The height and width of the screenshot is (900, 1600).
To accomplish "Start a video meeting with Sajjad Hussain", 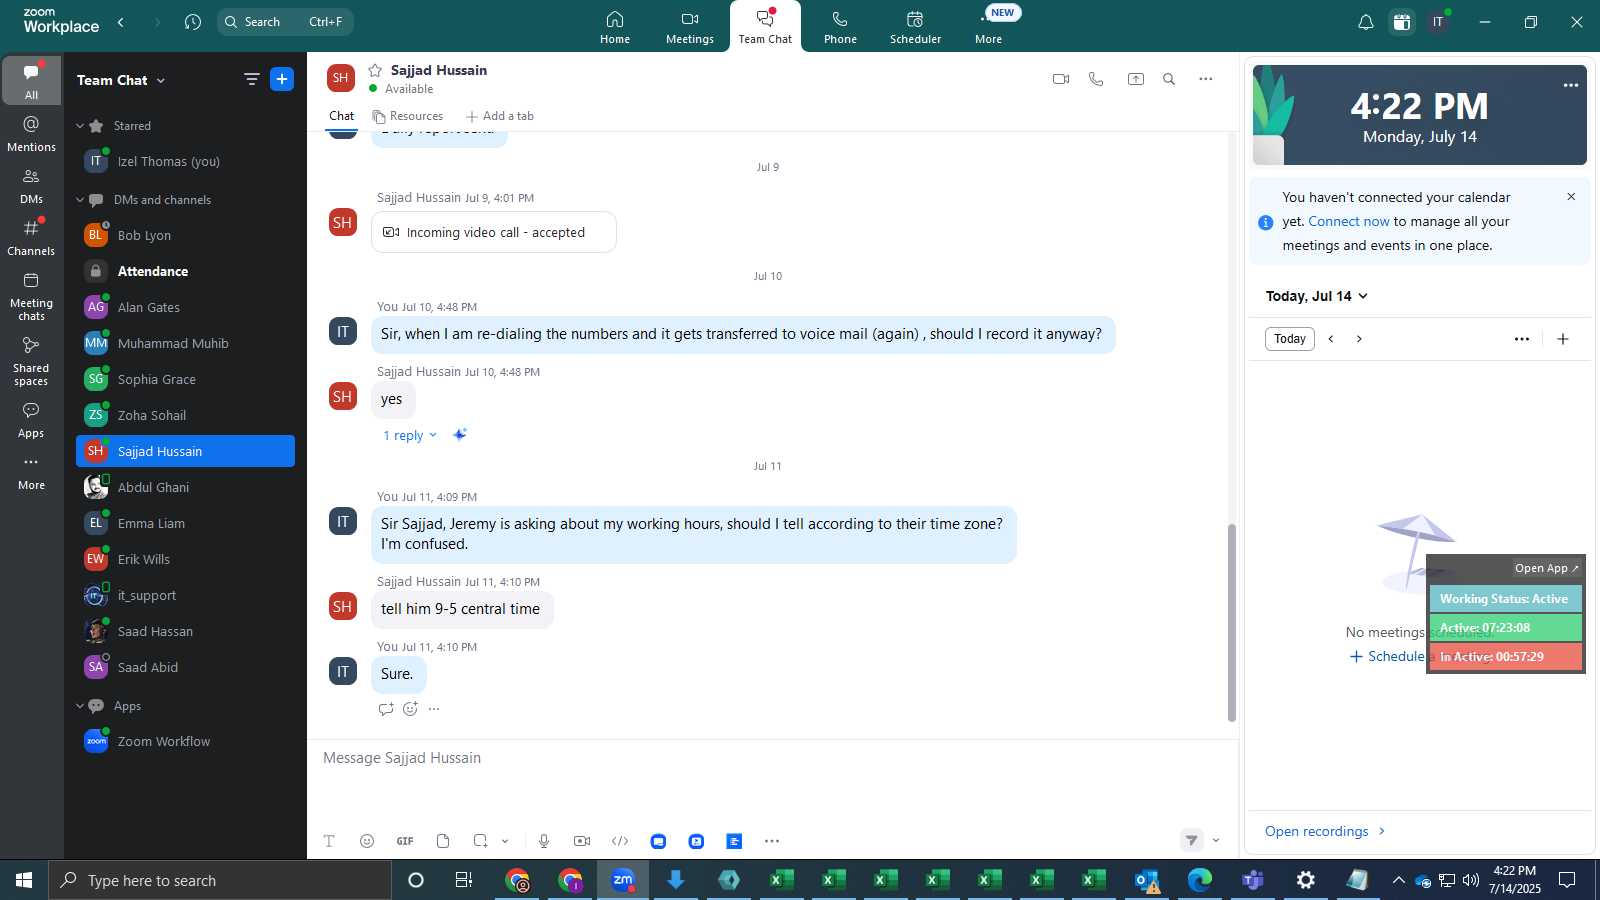I will tap(1061, 79).
